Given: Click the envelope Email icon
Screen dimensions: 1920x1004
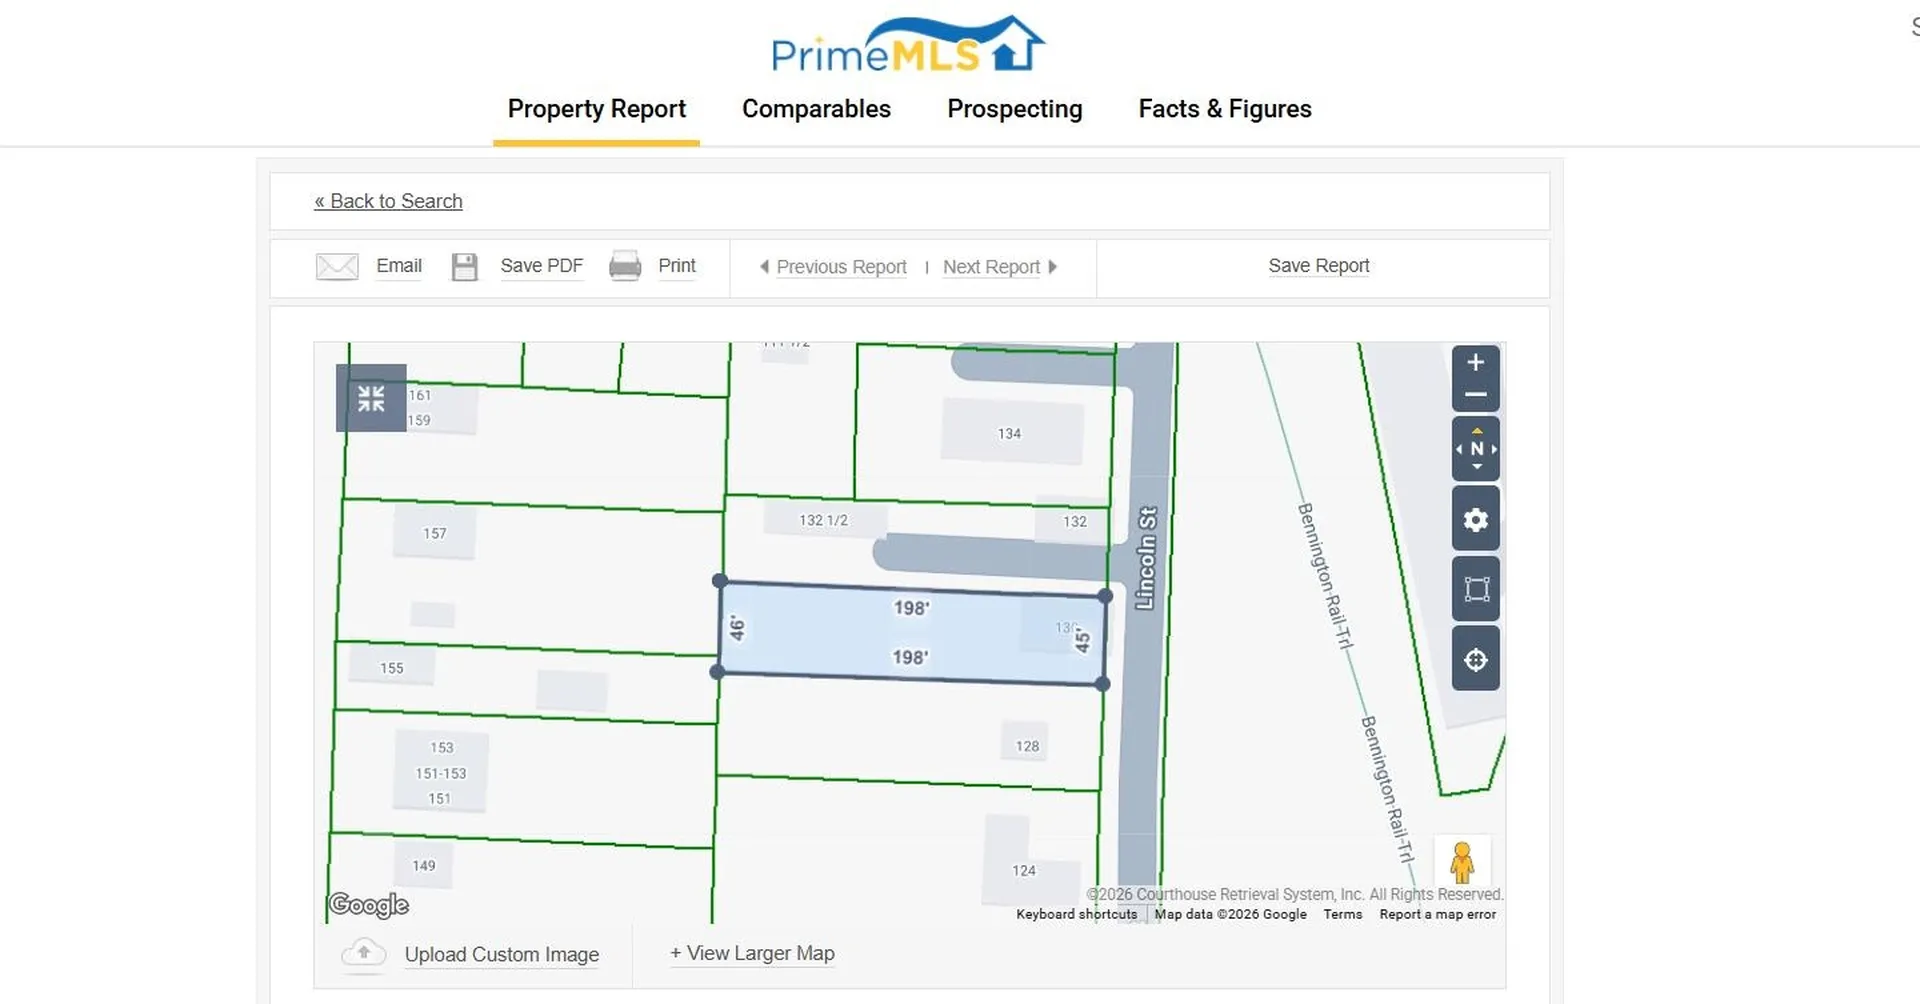Looking at the screenshot, I should pyautogui.click(x=337, y=266).
